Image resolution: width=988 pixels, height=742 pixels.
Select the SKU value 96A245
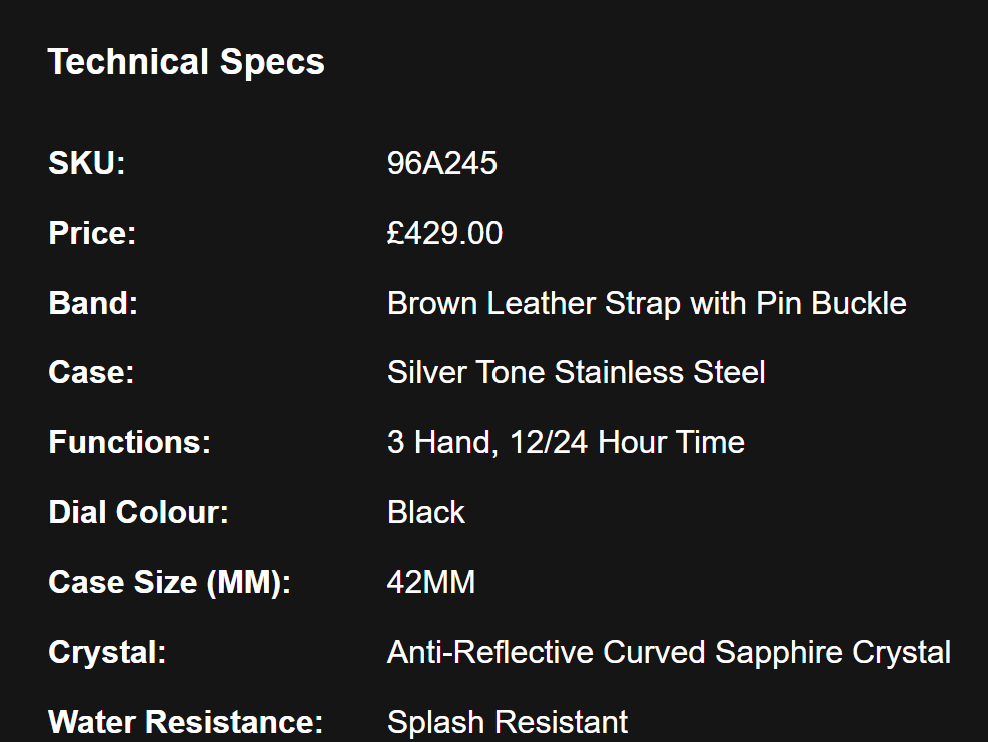(442, 163)
